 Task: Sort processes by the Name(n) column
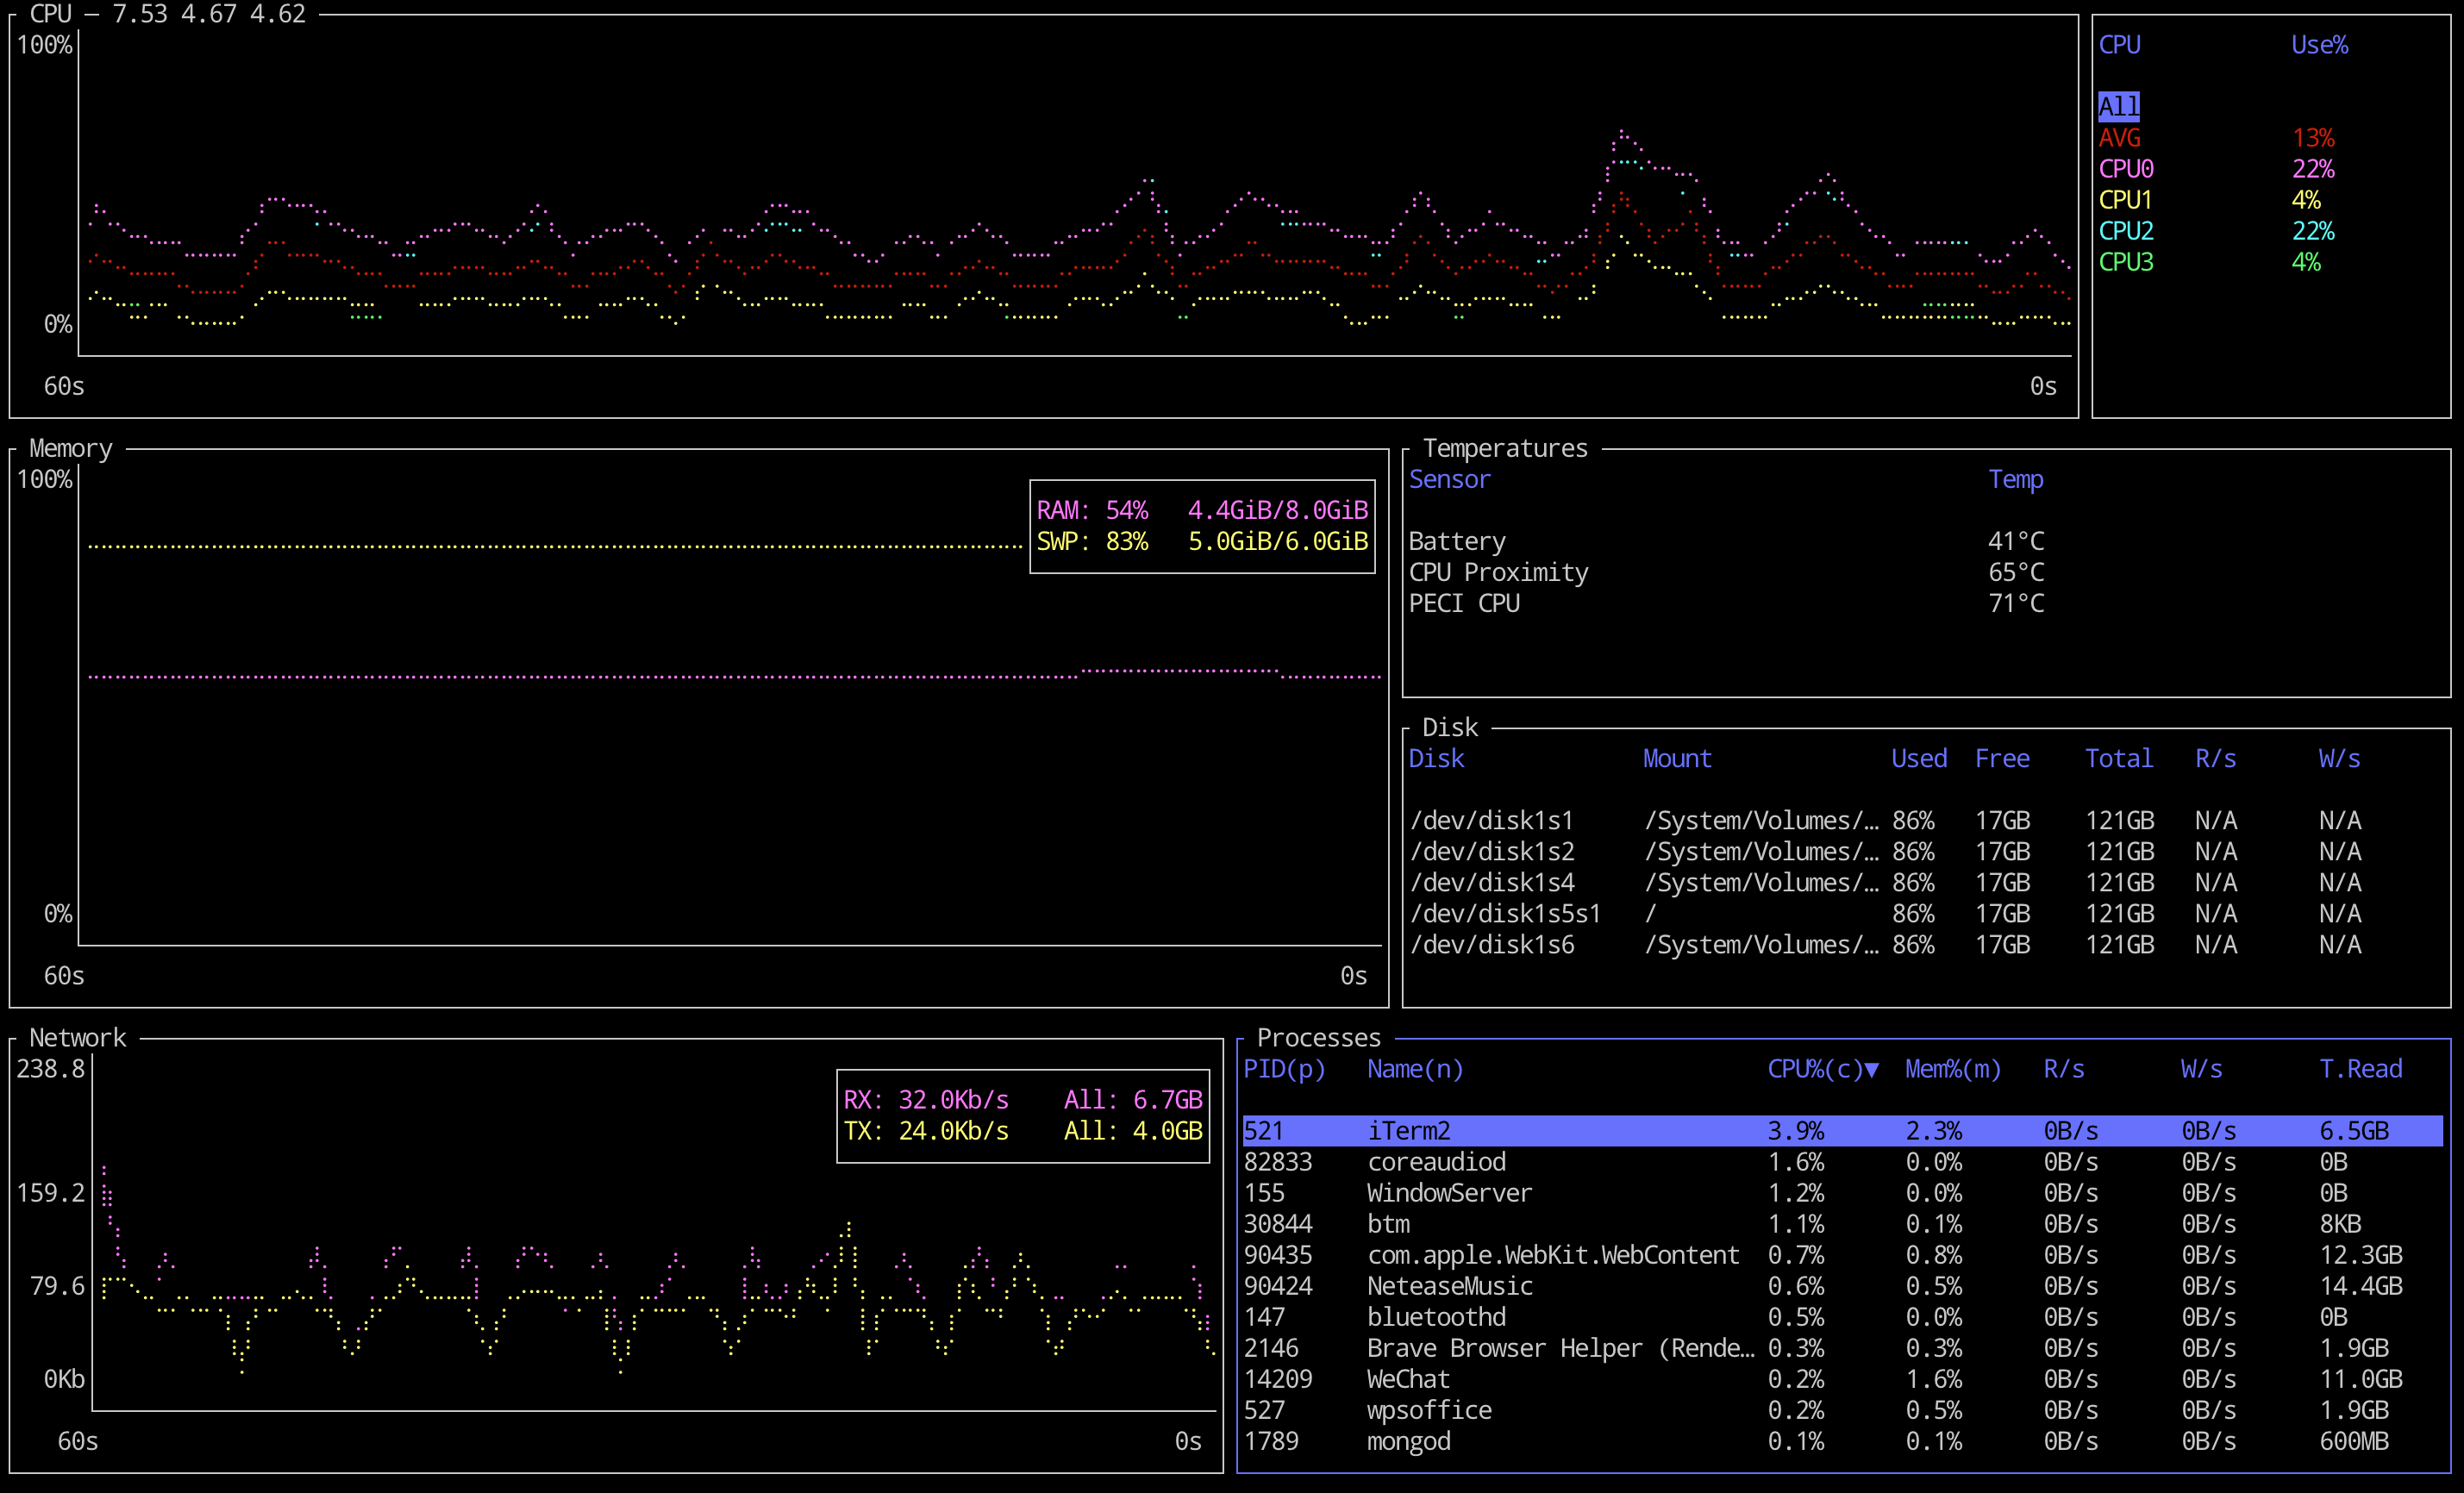coord(1415,1069)
